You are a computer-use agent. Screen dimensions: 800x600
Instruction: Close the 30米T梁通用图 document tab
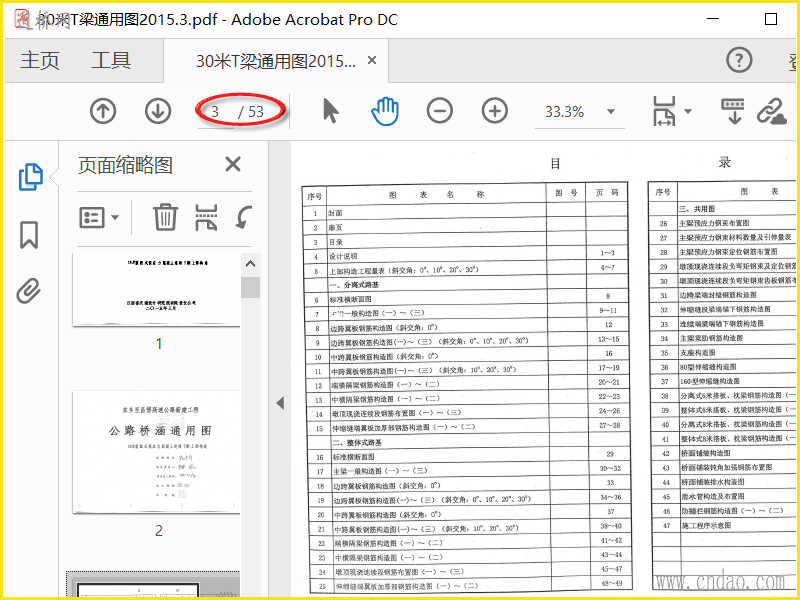point(372,61)
